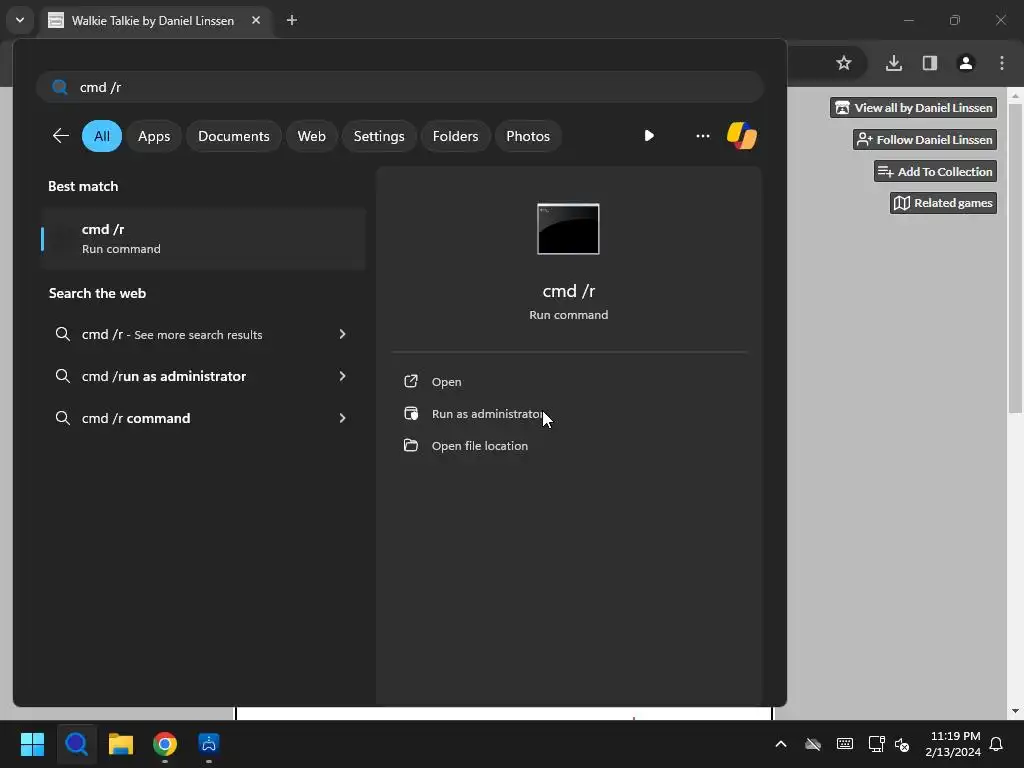Screen dimensions: 1024x768
Task: Click the search box containing cmd /r
Action: tap(400, 87)
